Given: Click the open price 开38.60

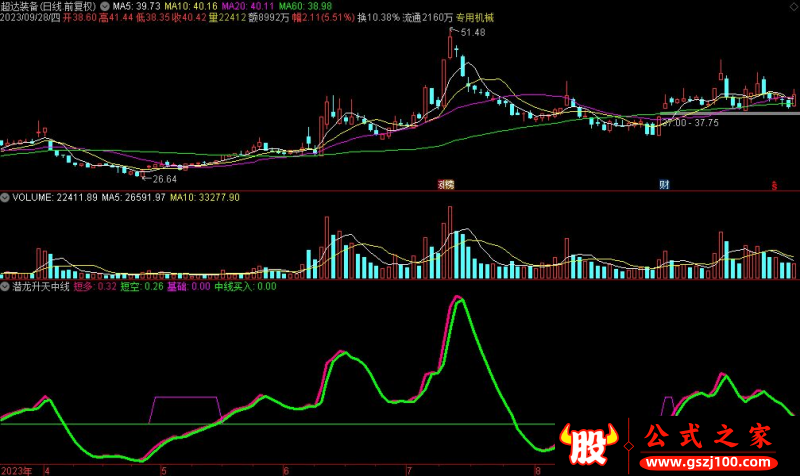Looking at the screenshot, I should point(80,18).
